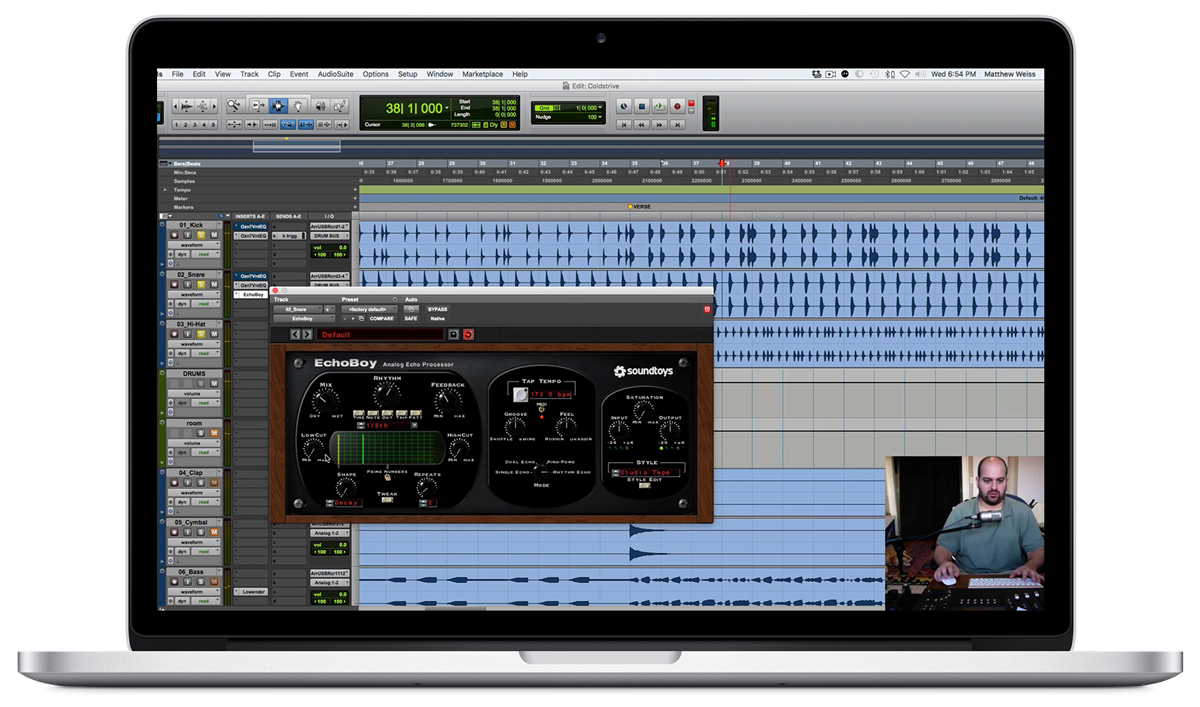
Task: Open the Edit menu
Action: point(199,74)
